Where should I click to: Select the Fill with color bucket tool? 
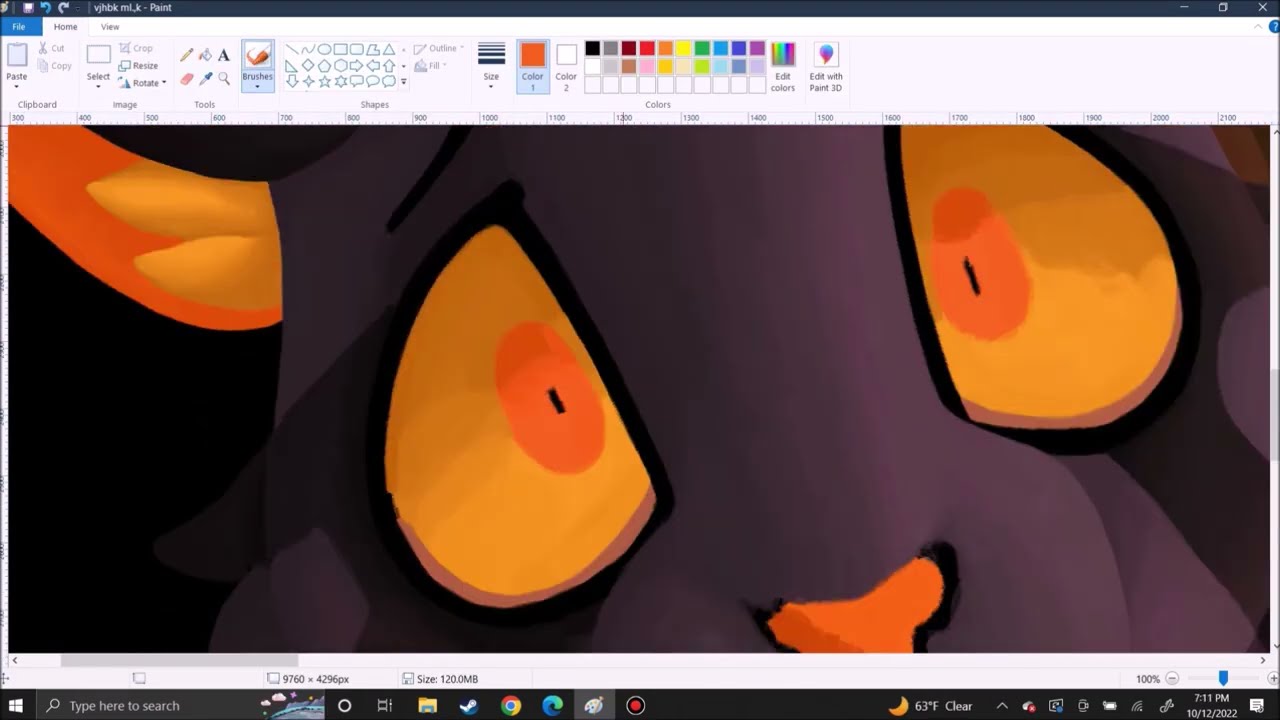[205, 55]
